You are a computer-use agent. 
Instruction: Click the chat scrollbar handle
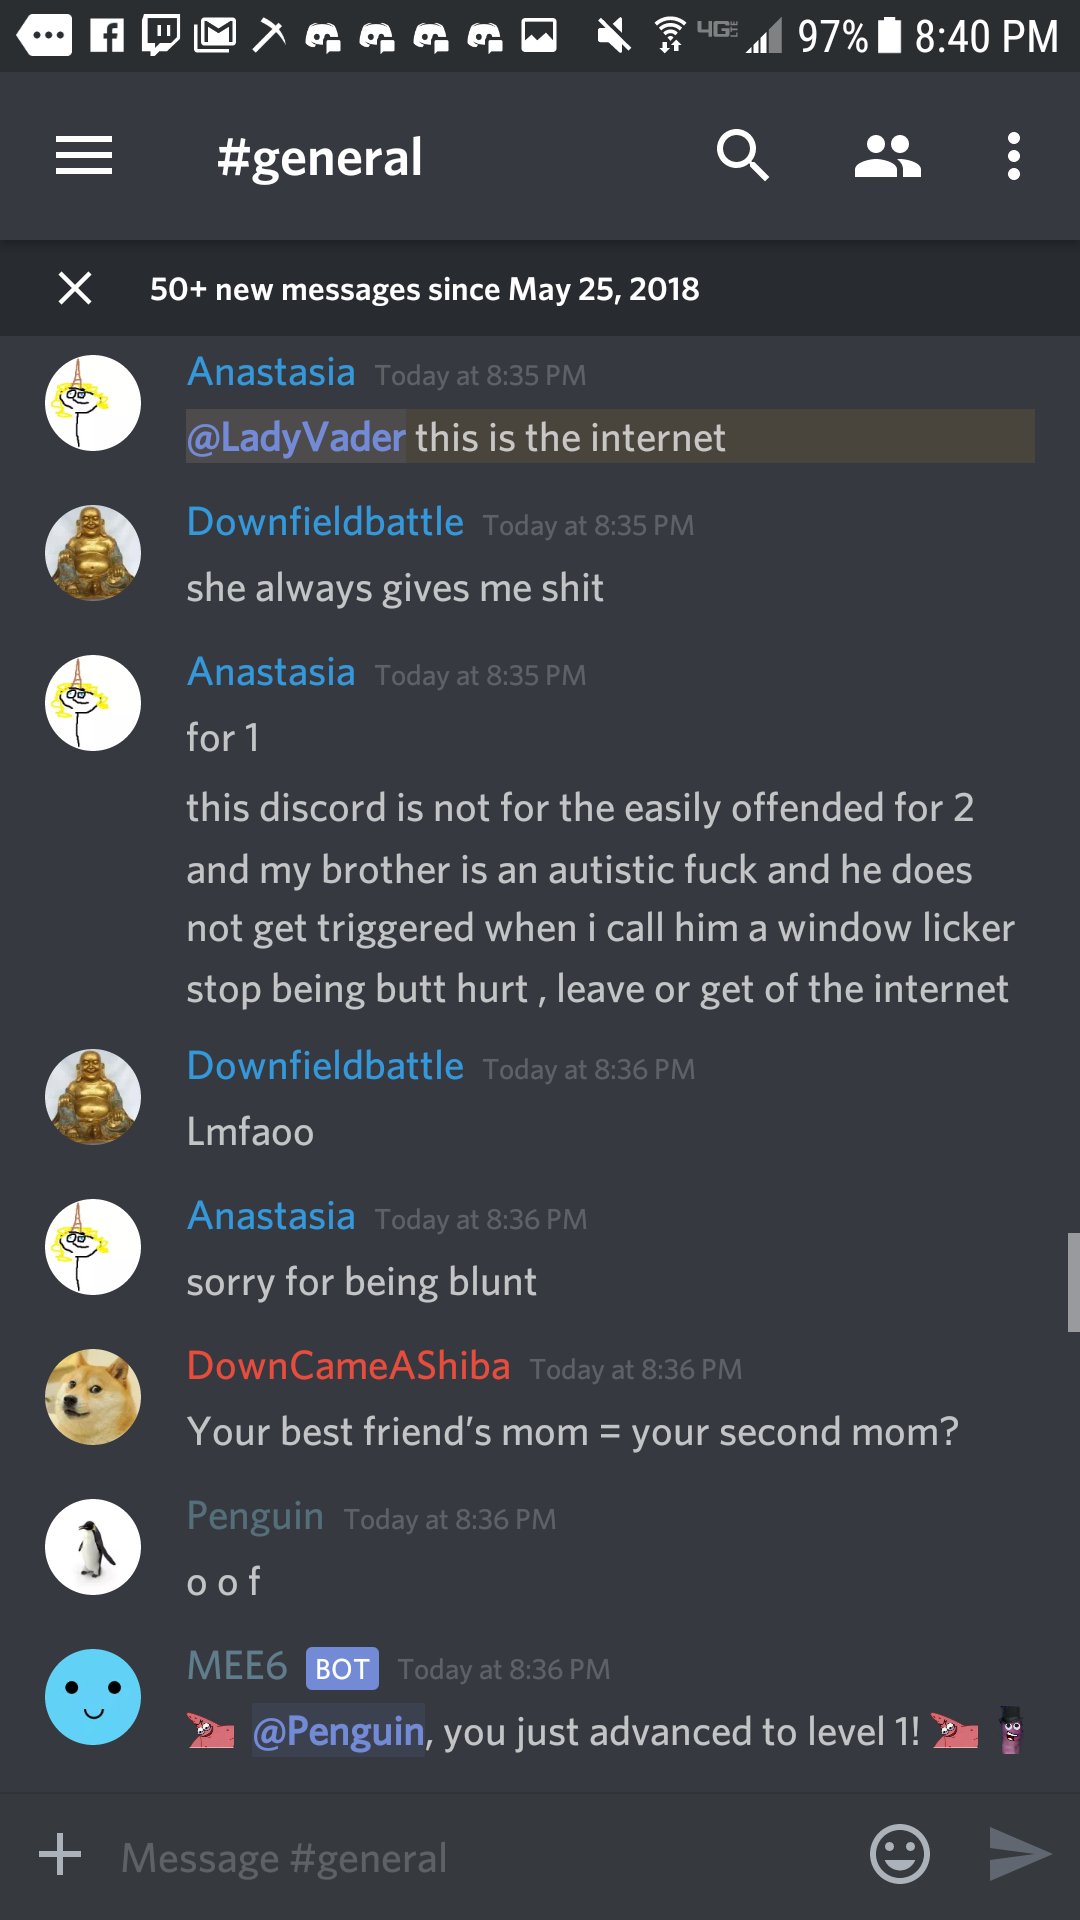coord(1074,1282)
